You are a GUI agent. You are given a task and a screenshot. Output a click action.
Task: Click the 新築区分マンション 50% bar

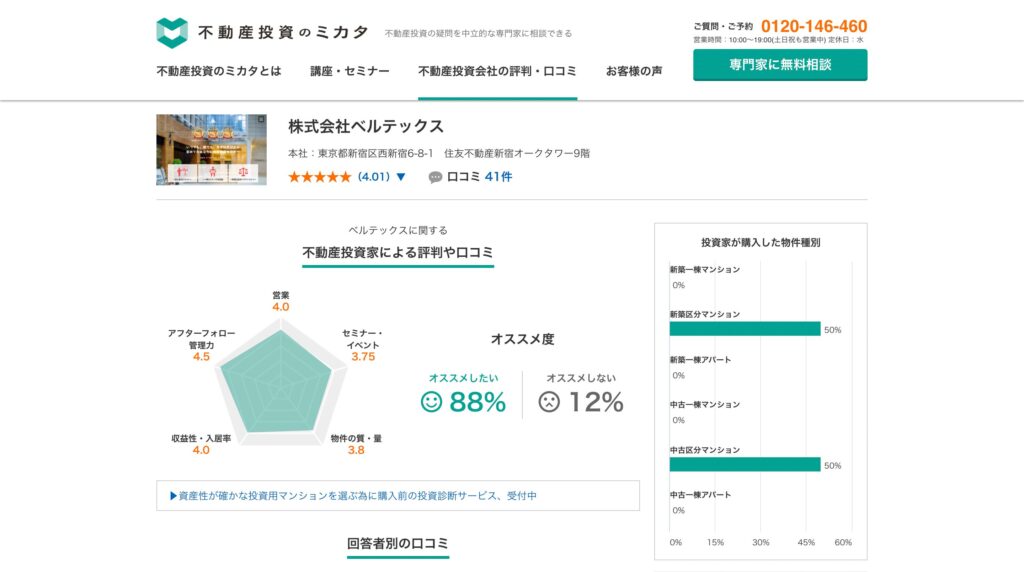[x=745, y=329]
